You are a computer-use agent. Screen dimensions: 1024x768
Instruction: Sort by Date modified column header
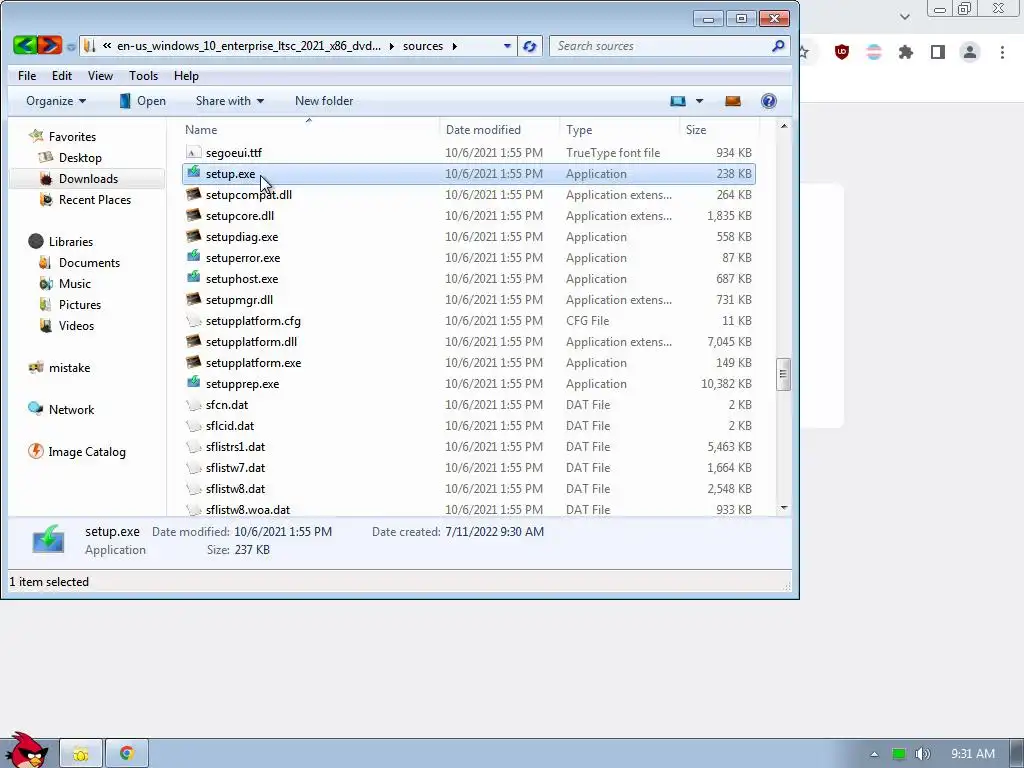(500, 129)
